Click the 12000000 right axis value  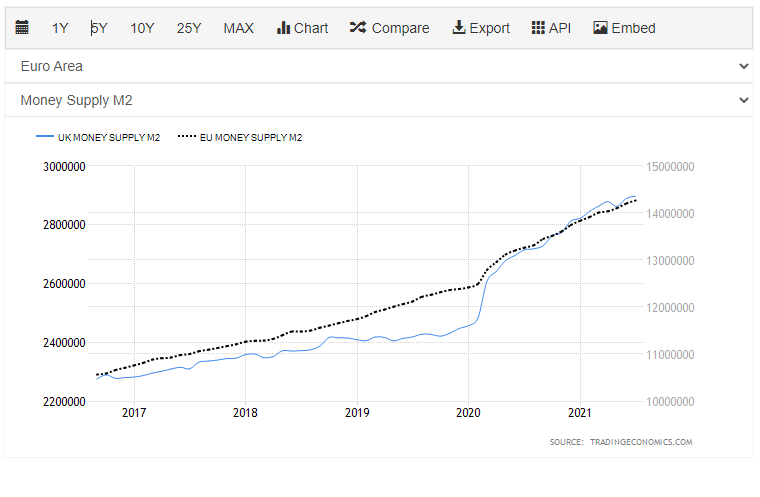670,308
